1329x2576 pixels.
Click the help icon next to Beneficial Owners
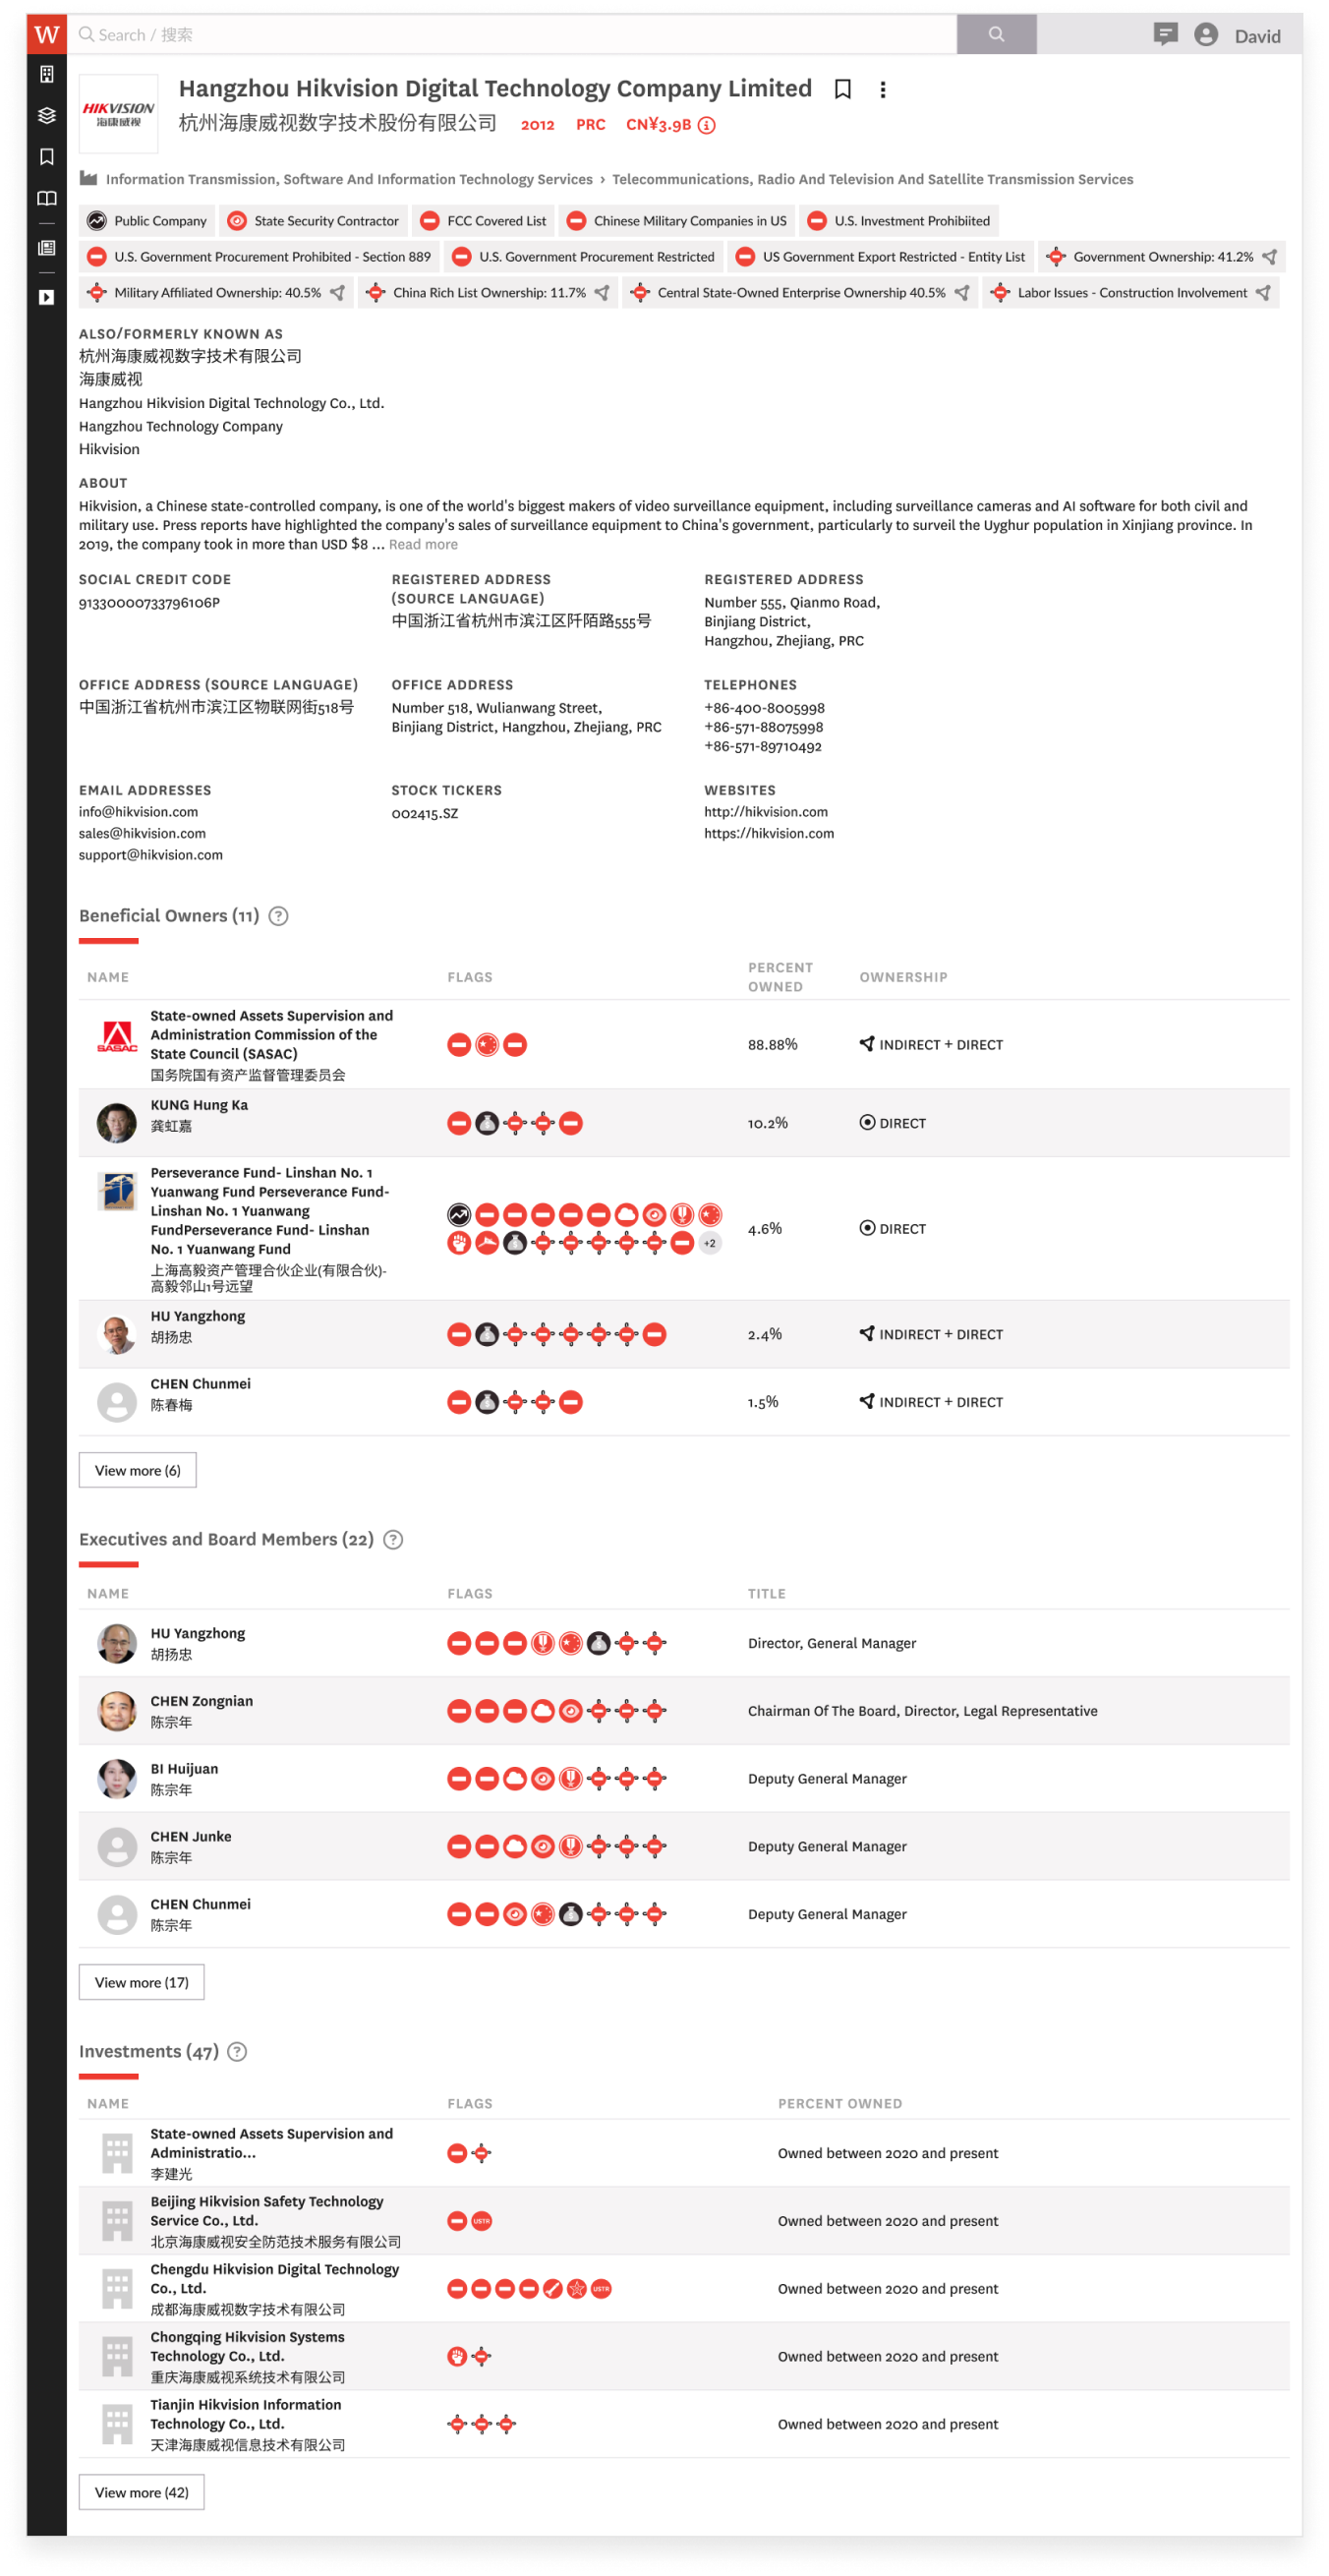[x=279, y=916]
